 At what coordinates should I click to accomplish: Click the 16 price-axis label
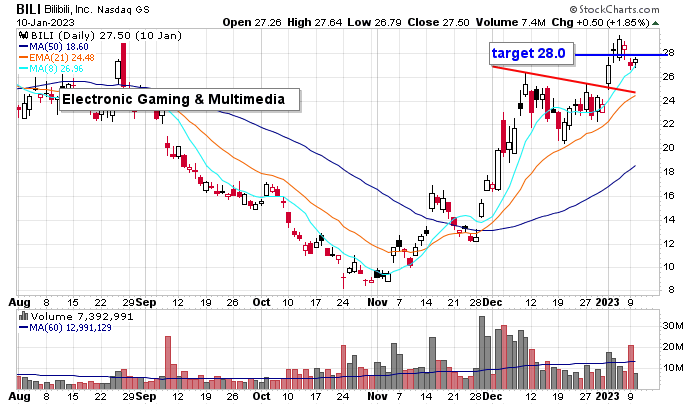click(668, 196)
